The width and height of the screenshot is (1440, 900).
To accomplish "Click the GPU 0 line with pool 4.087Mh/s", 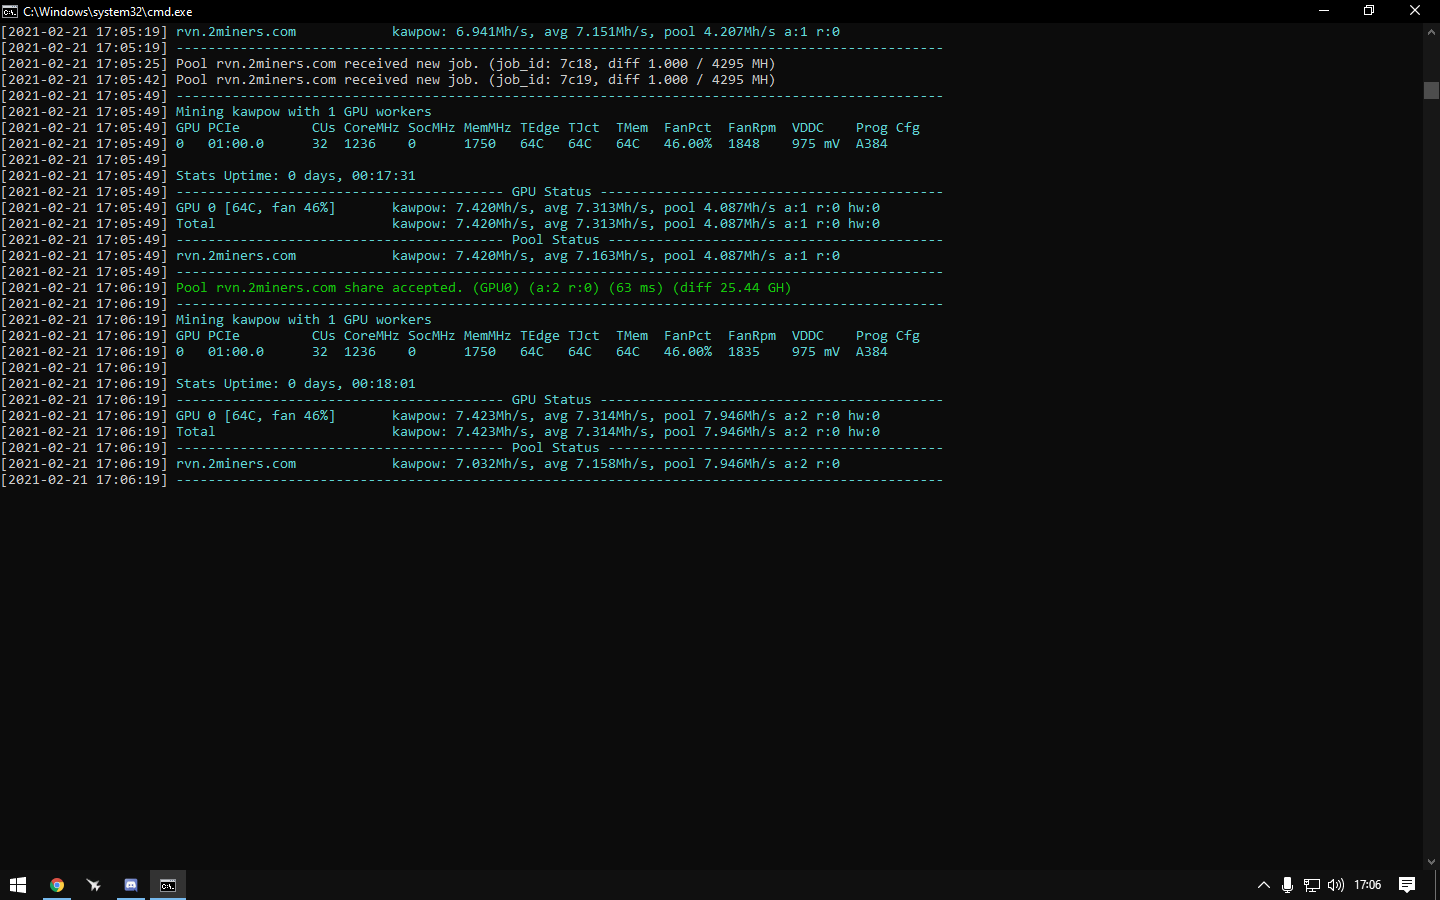I will coord(528,208).
